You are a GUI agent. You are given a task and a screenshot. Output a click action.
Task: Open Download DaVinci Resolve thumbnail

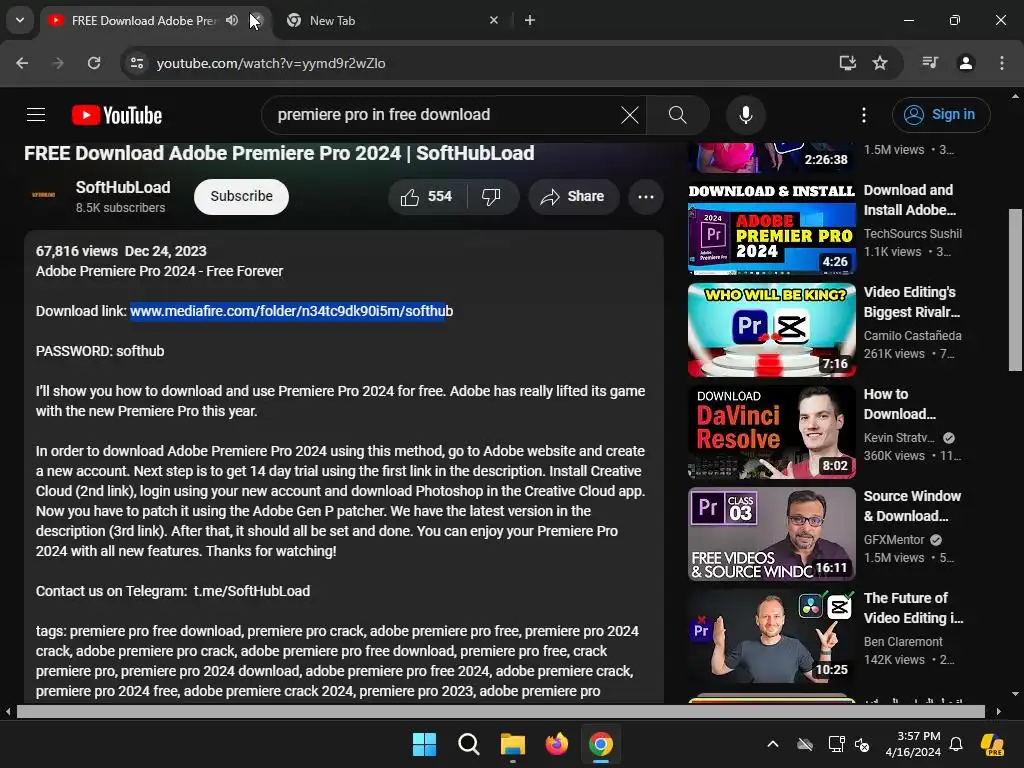(771, 432)
